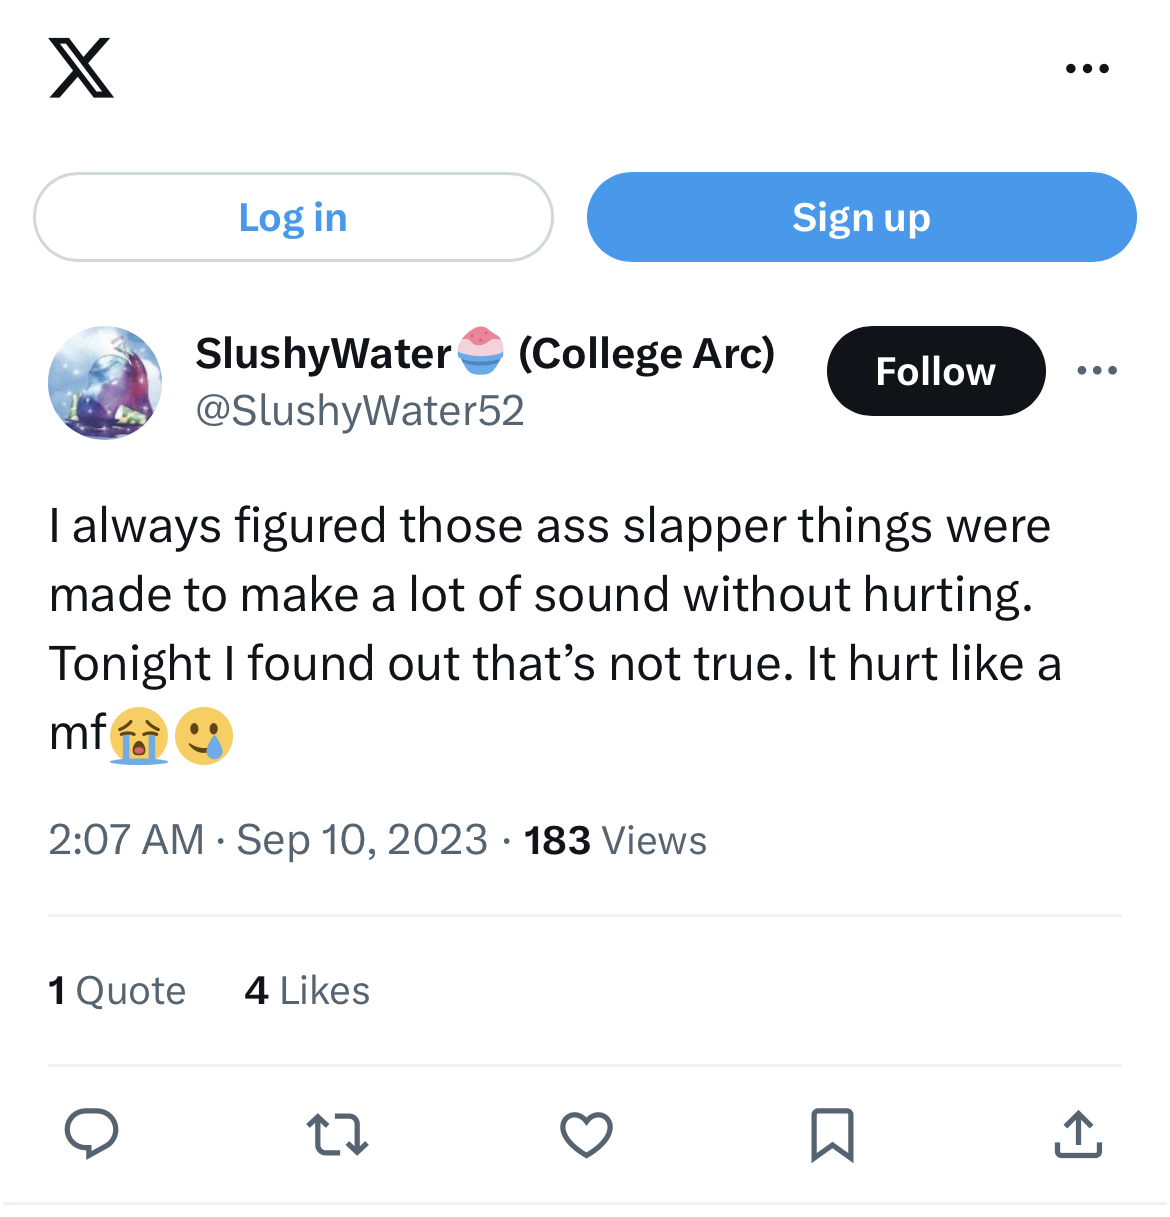The image size is (1170, 1217).
Task: Bookmark the tweet with bookmark icon
Action: click(832, 1135)
